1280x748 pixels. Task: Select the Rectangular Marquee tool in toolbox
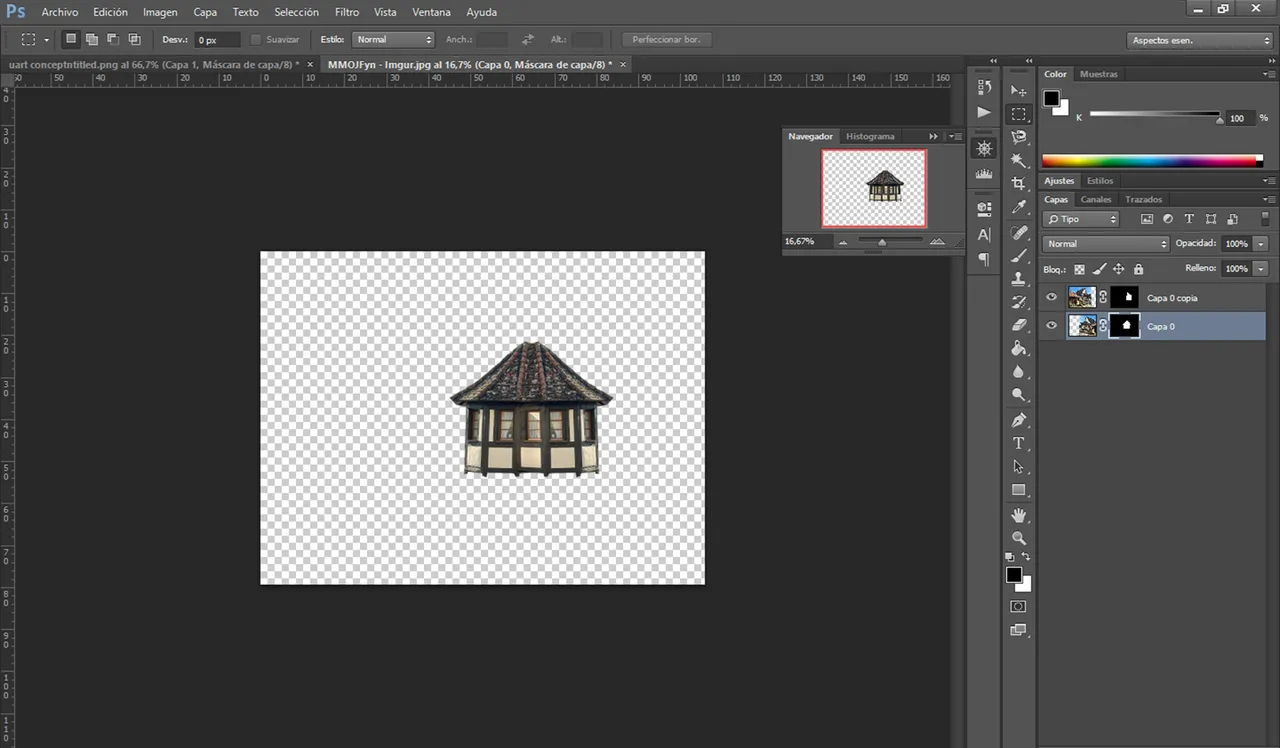[x=1018, y=114]
